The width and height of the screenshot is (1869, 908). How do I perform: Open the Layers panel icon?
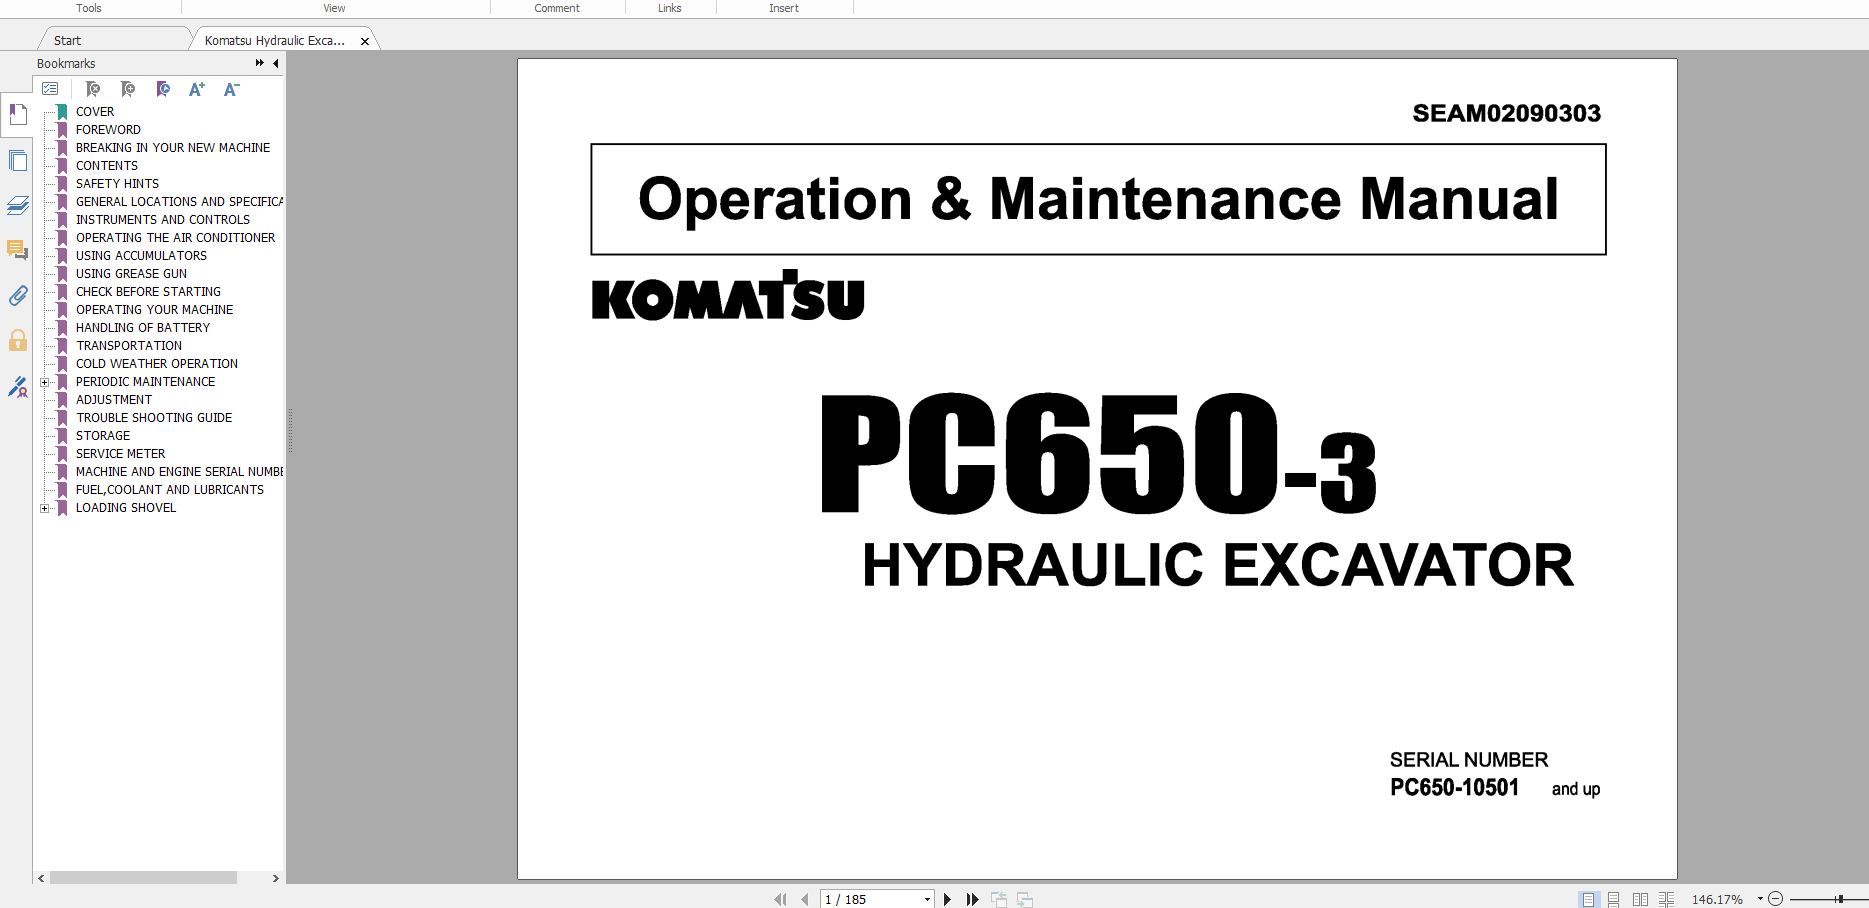pos(17,205)
